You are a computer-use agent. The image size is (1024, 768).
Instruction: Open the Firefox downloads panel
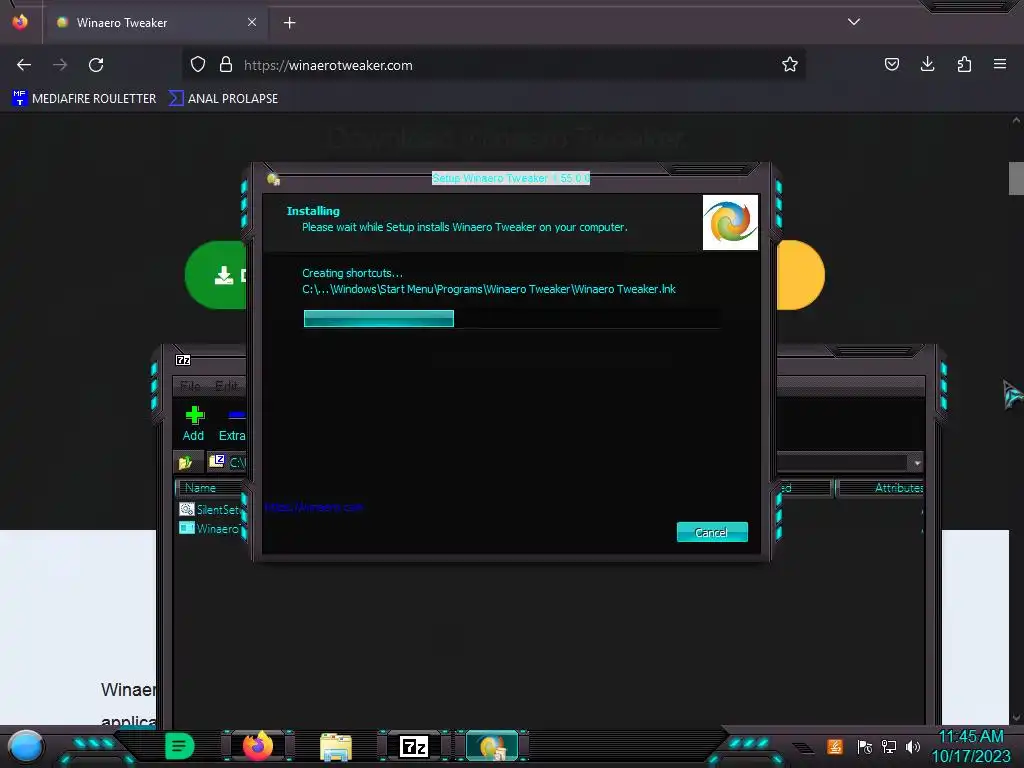[927, 64]
